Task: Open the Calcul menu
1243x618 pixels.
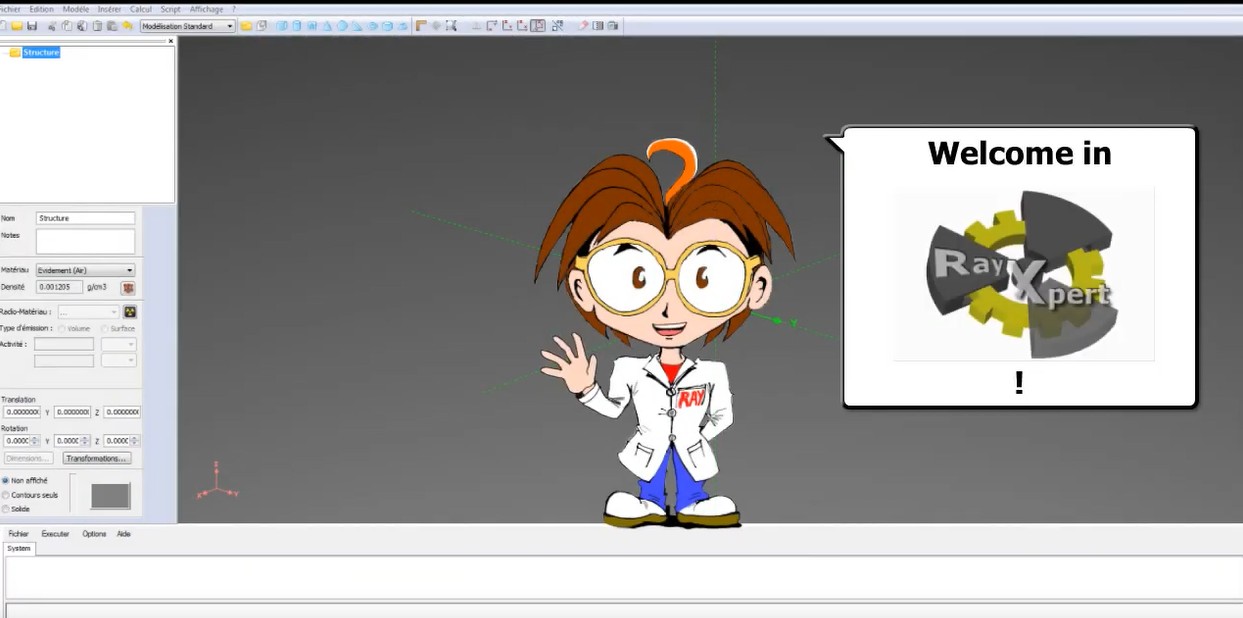Action: (141, 9)
